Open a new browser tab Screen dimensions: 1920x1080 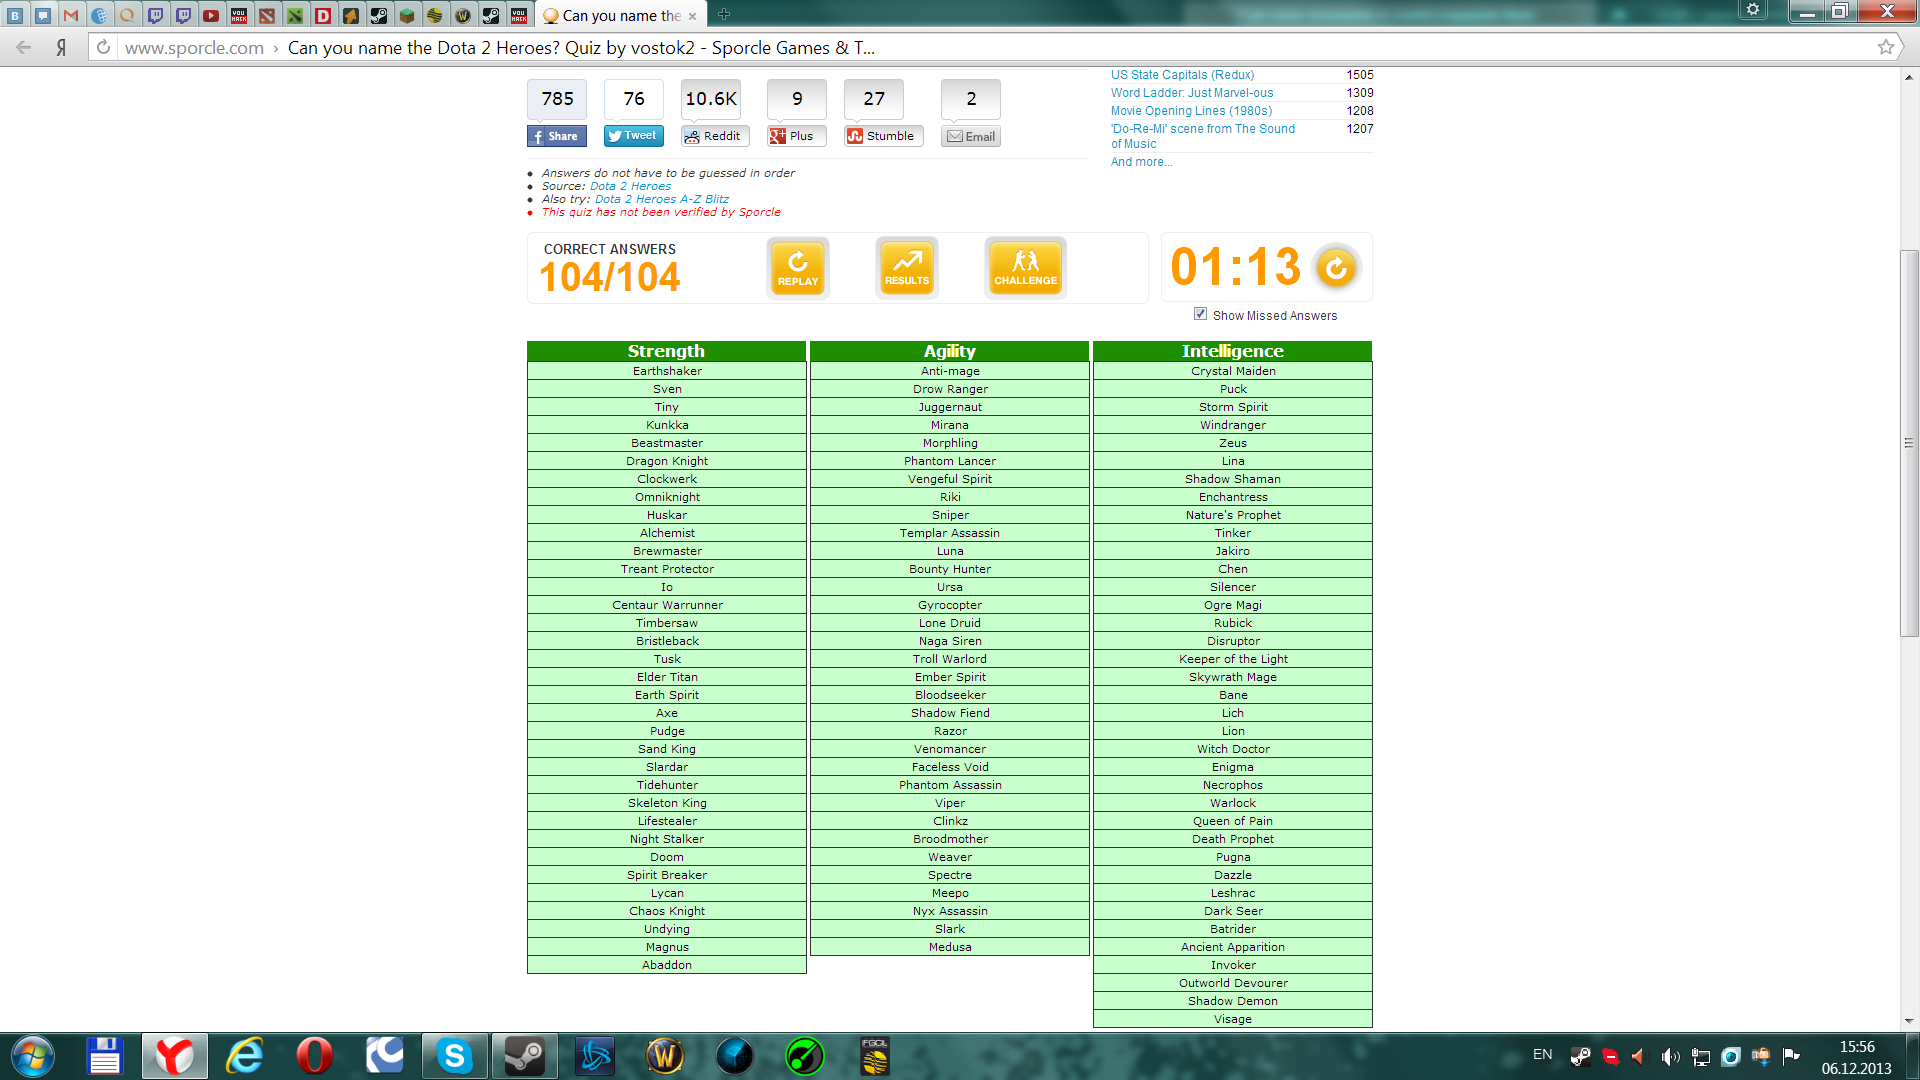[x=724, y=15]
